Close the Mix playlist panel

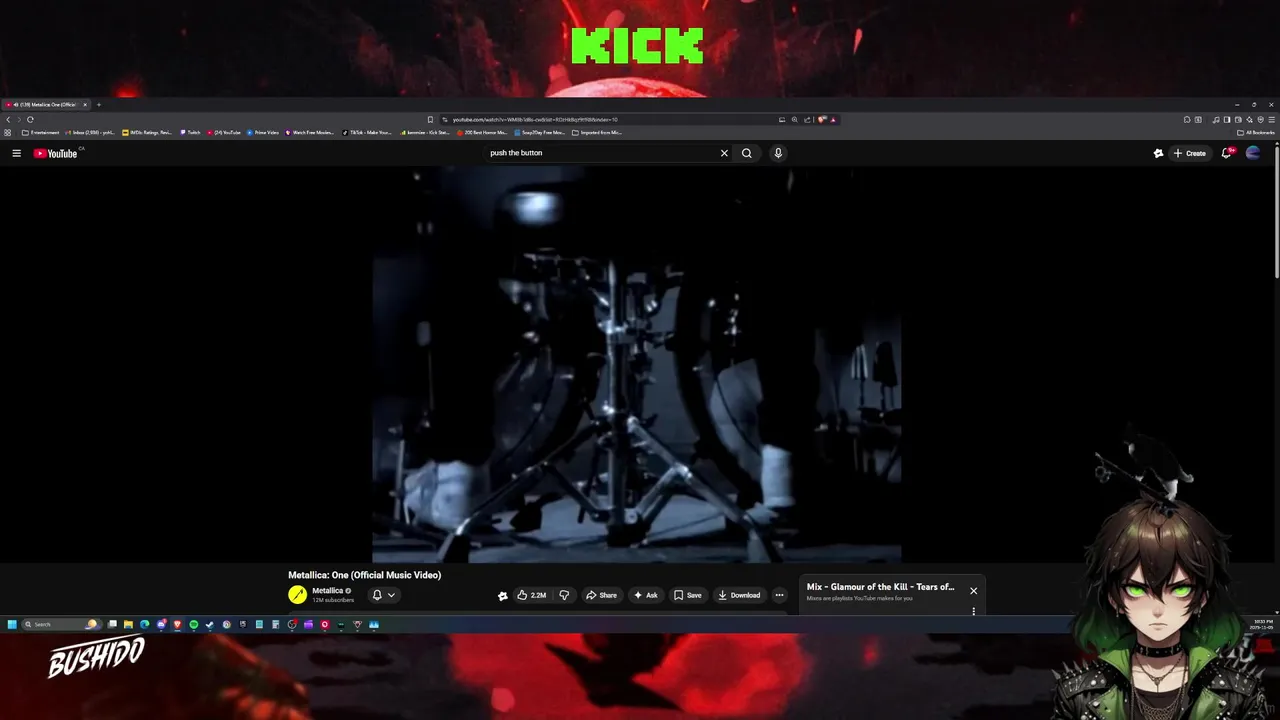[973, 590]
